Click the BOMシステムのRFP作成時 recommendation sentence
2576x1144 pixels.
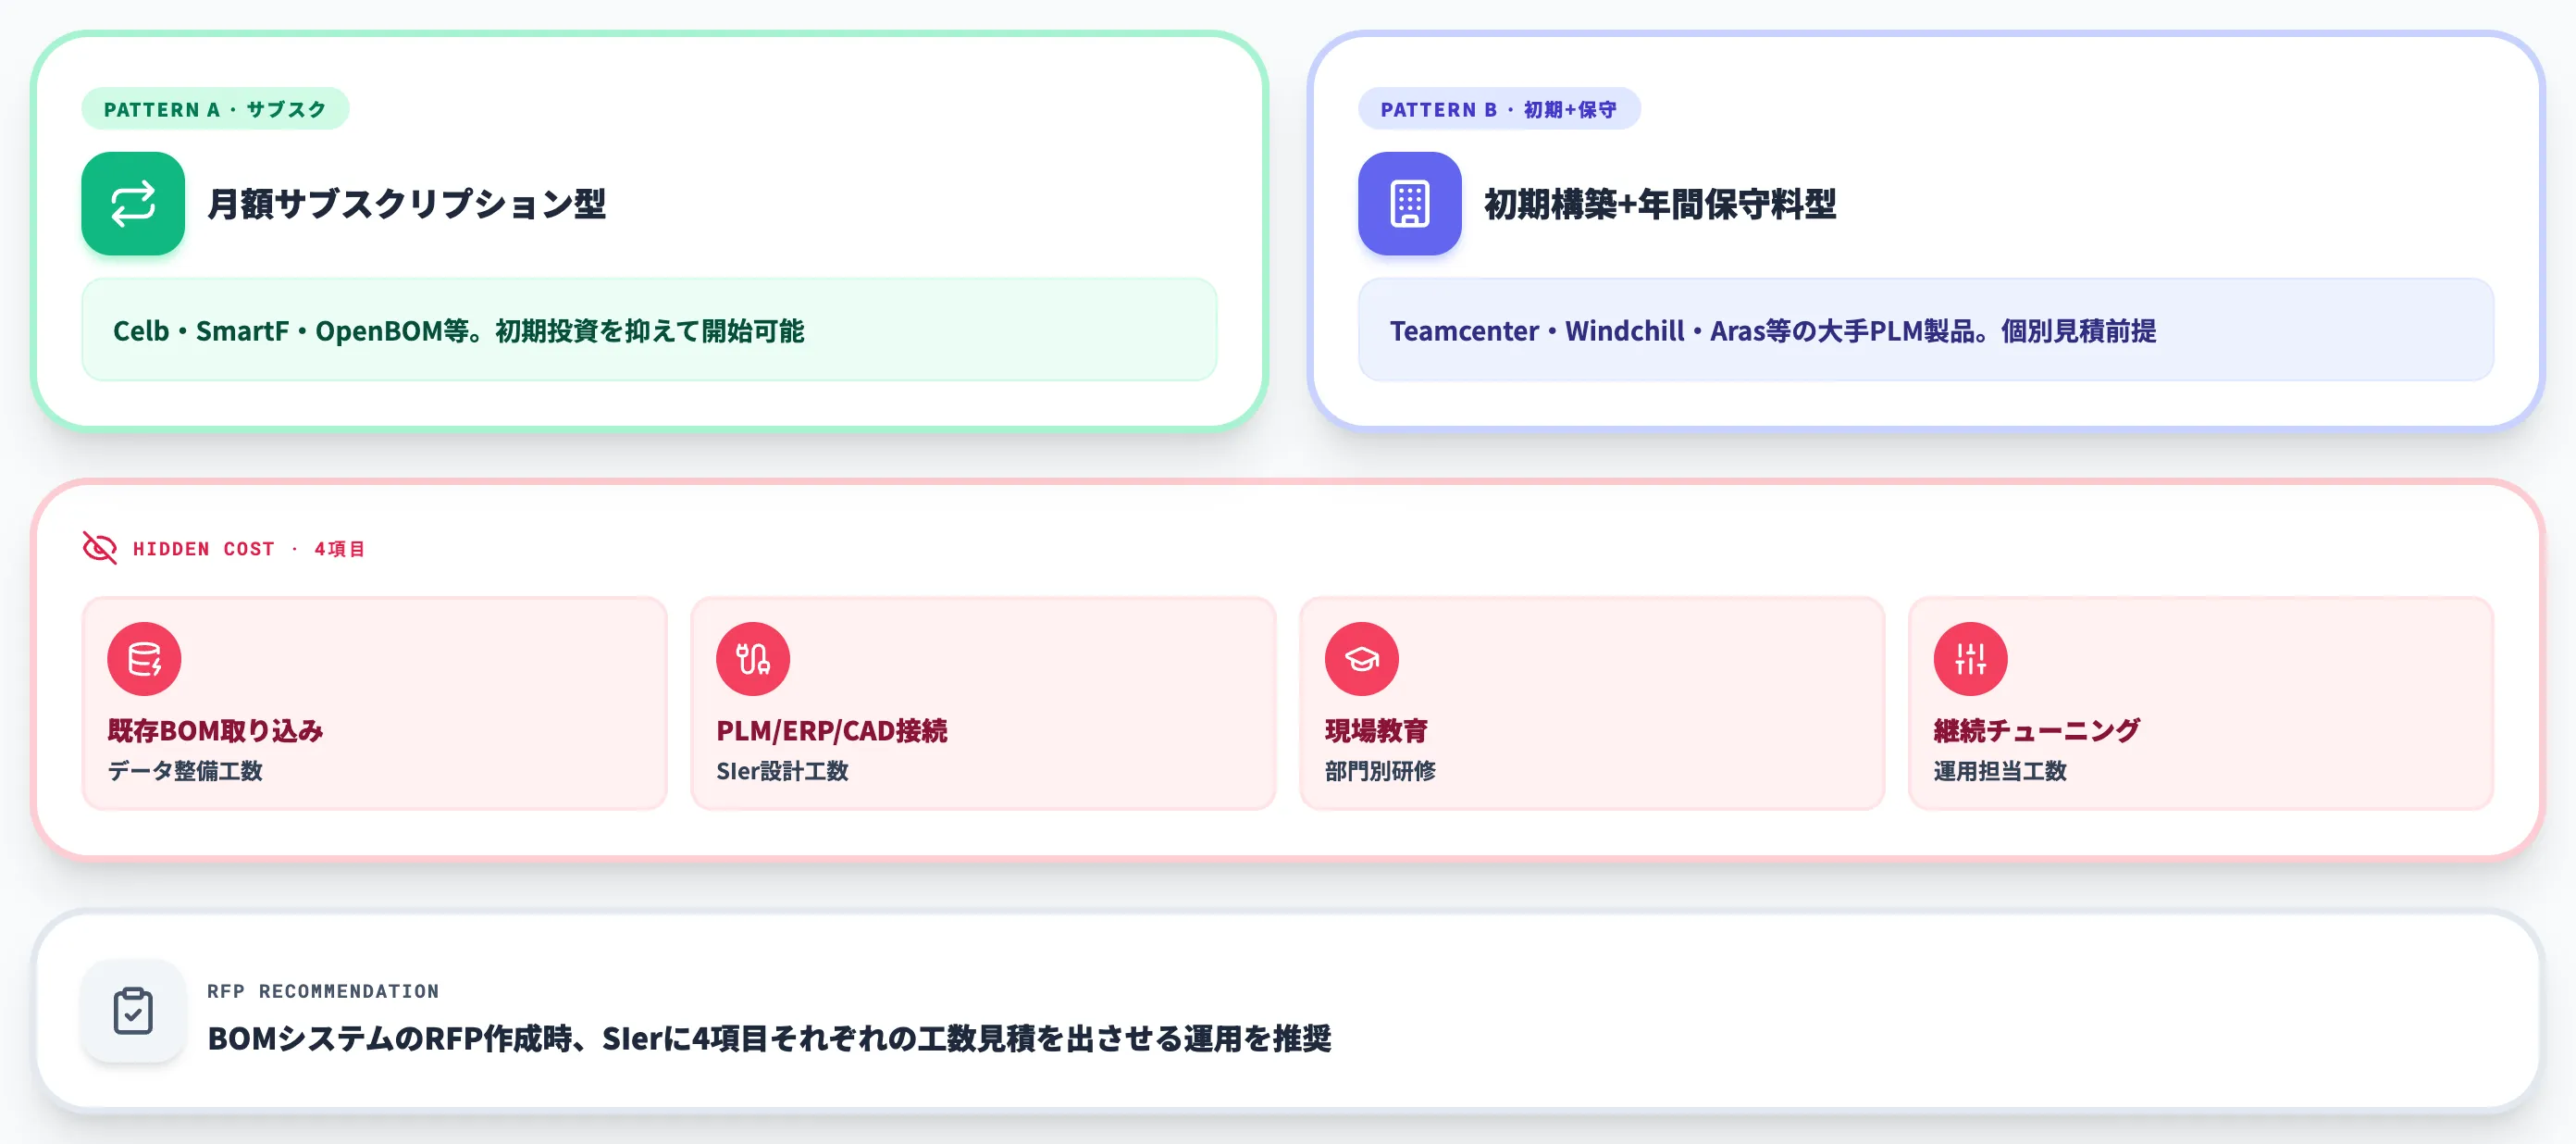click(769, 1039)
